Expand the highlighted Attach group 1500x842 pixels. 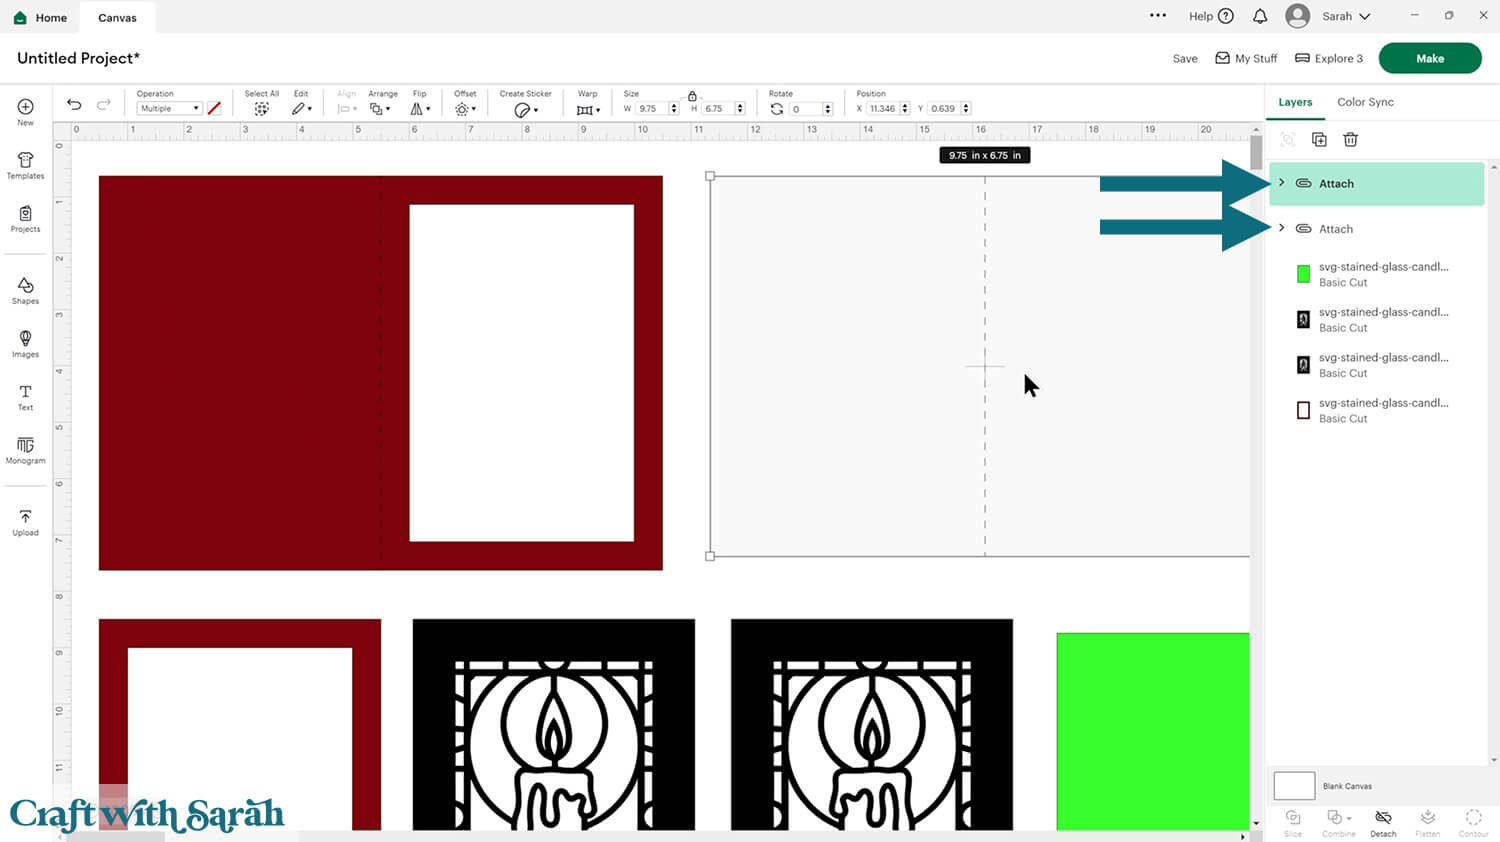1282,183
